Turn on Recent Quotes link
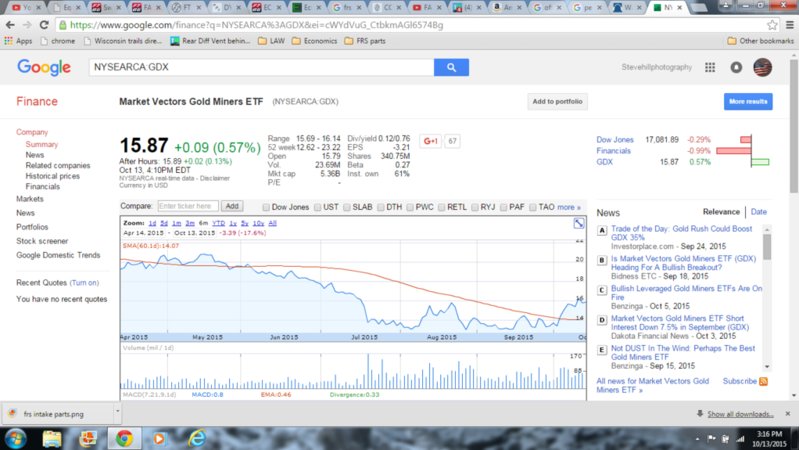 [x=84, y=283]
